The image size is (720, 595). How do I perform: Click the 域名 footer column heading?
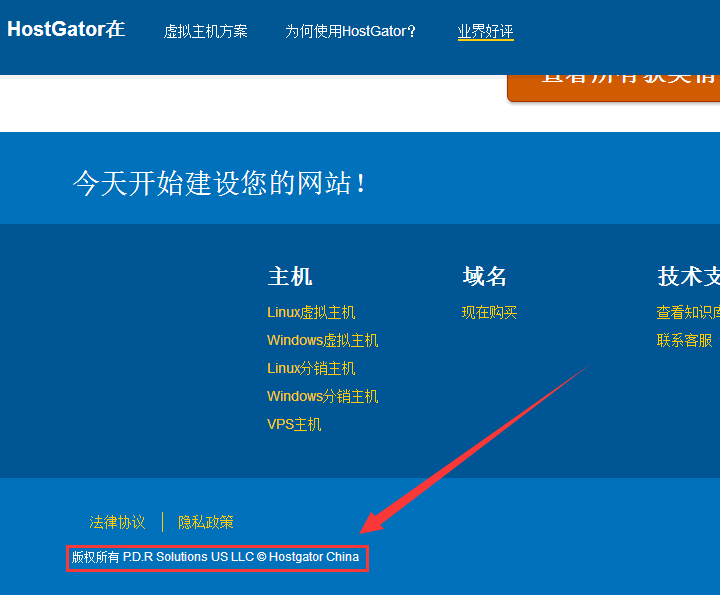(x=485, y=276)
